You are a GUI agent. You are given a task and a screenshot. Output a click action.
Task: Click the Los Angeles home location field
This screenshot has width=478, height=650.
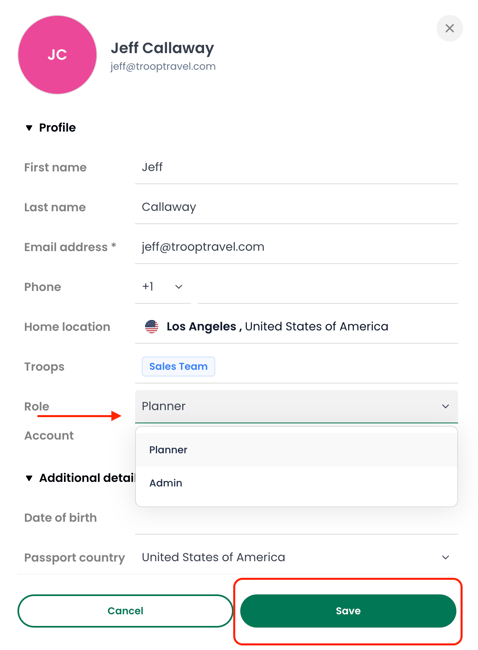point(296,327)
